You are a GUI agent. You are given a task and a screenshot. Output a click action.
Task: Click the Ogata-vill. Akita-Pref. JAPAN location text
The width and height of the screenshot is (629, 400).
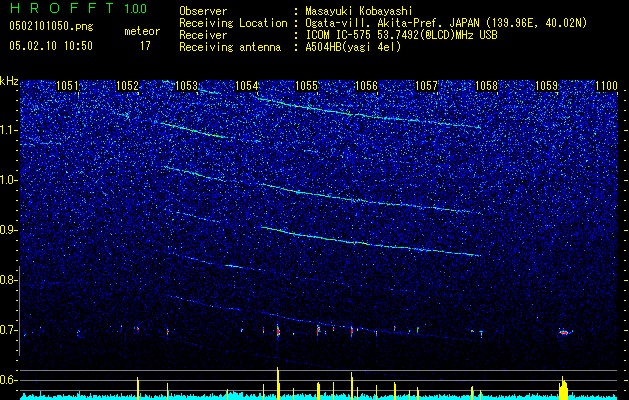click(448, 23)
